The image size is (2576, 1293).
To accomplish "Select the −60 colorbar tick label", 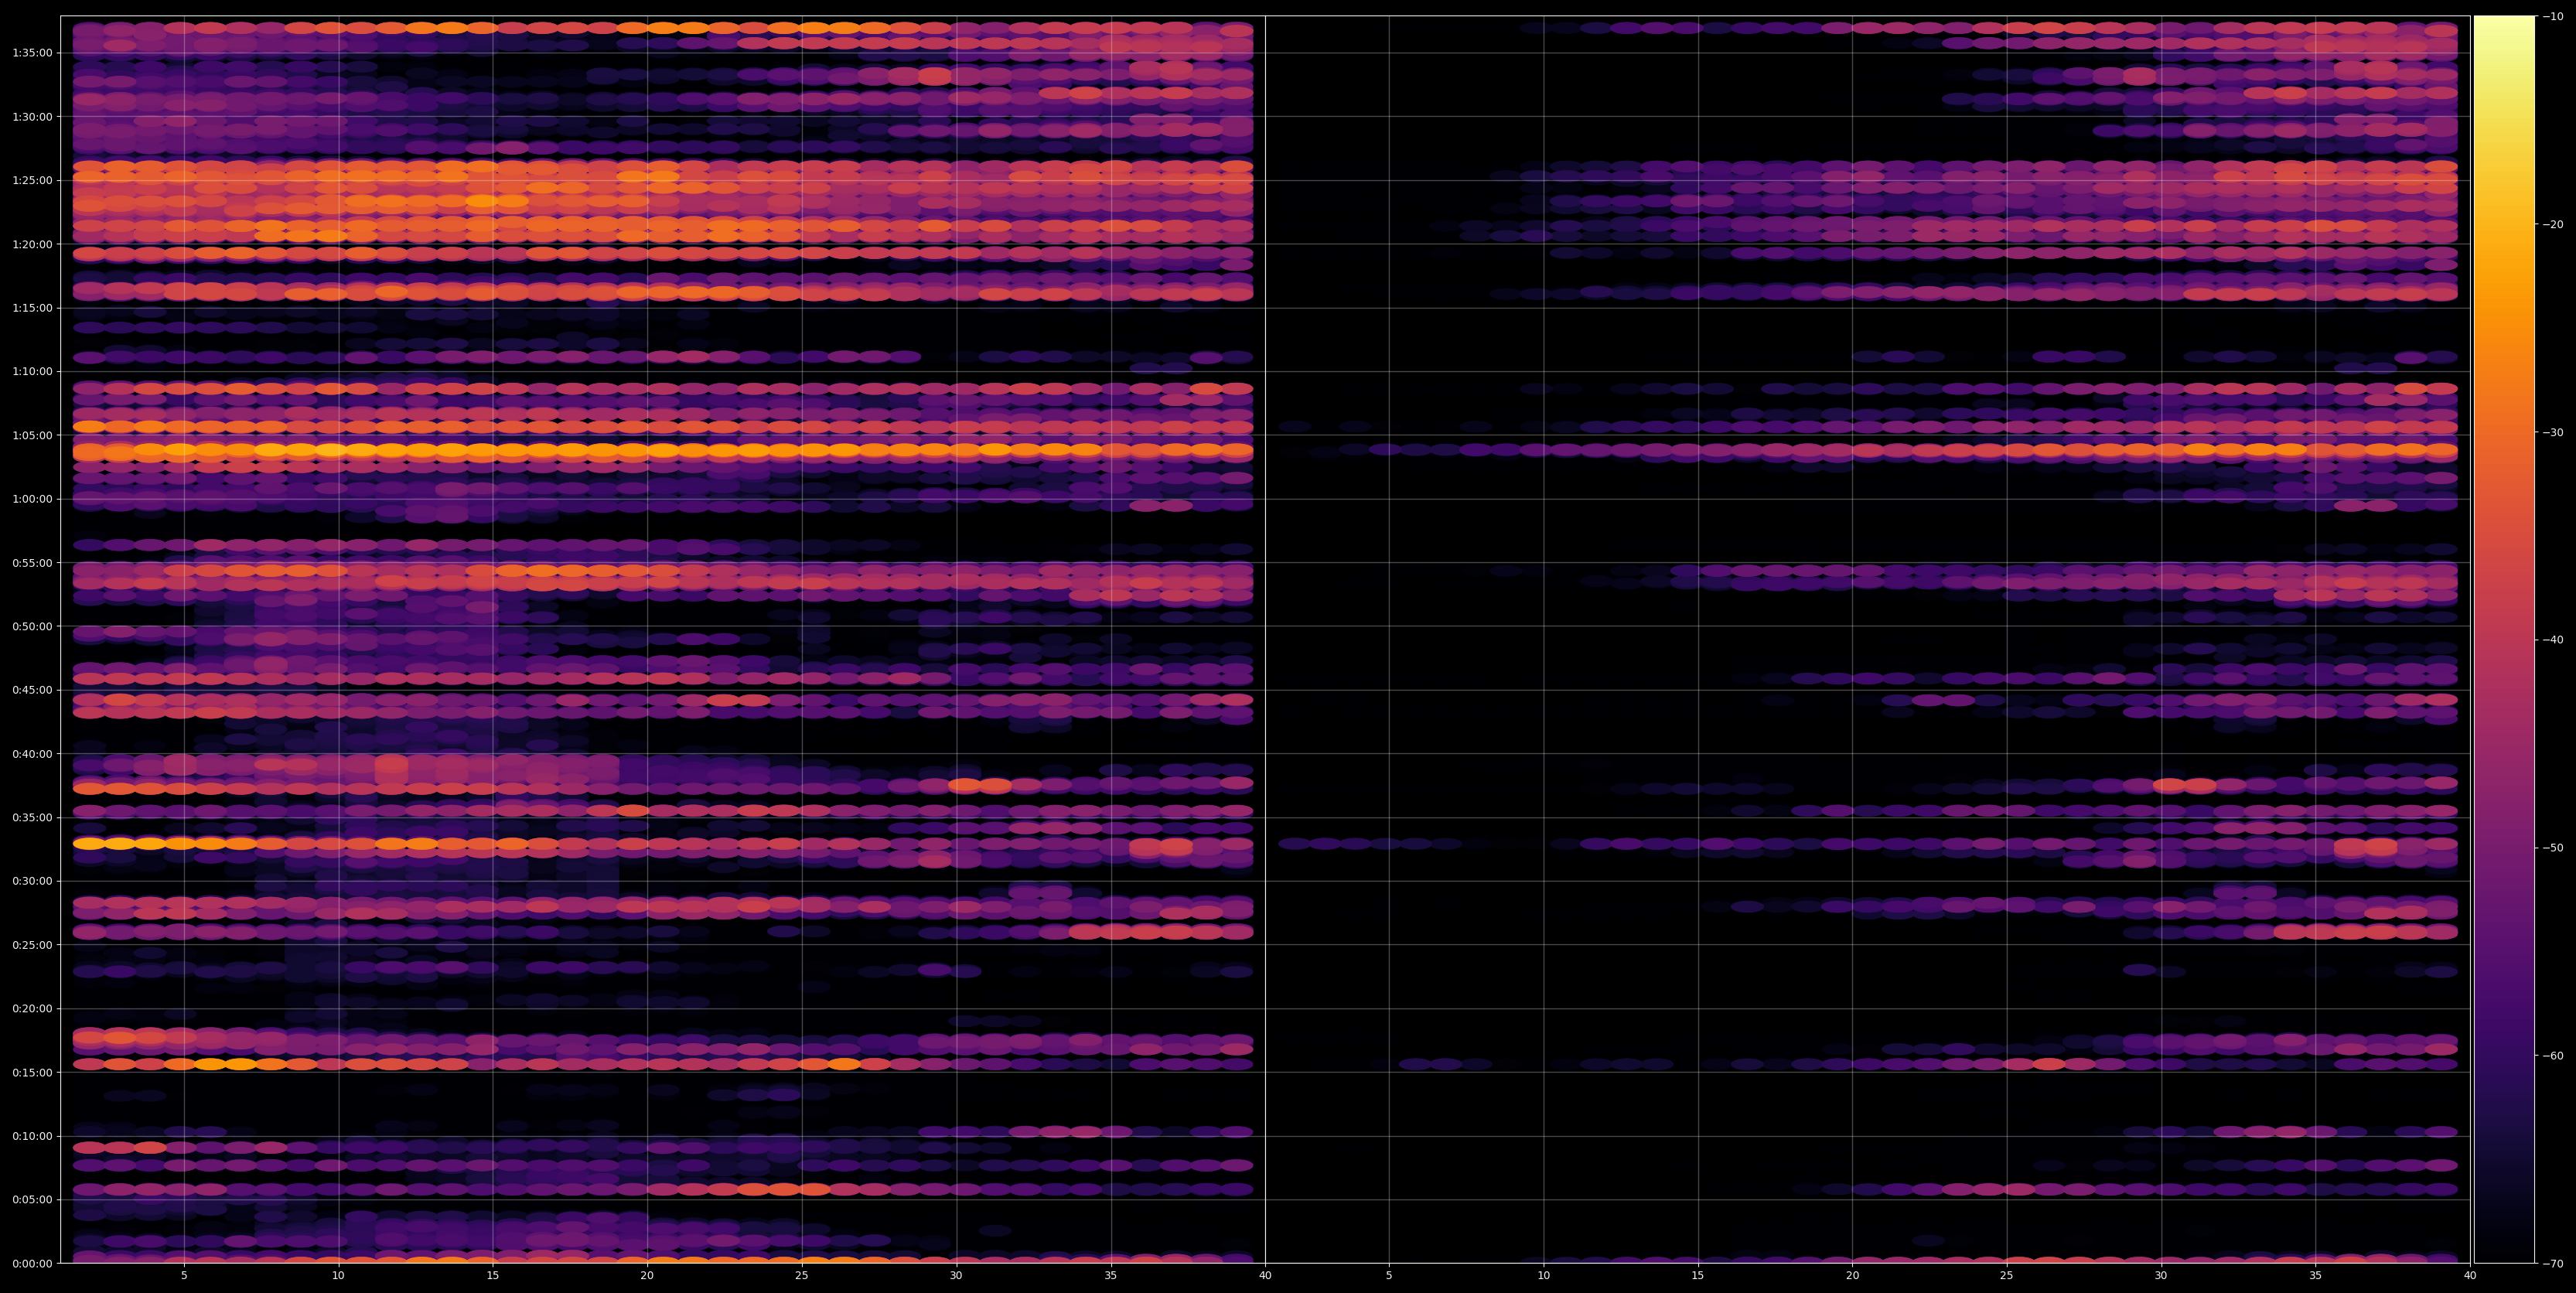I will tap(2553, 1056).
